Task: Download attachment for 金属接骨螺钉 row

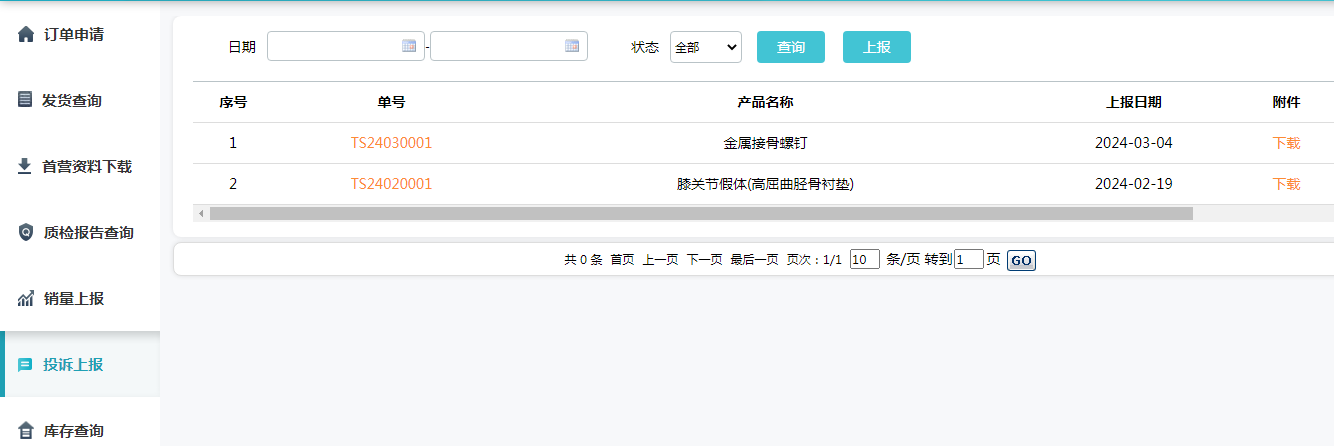Action: (x=1286, y=143)
